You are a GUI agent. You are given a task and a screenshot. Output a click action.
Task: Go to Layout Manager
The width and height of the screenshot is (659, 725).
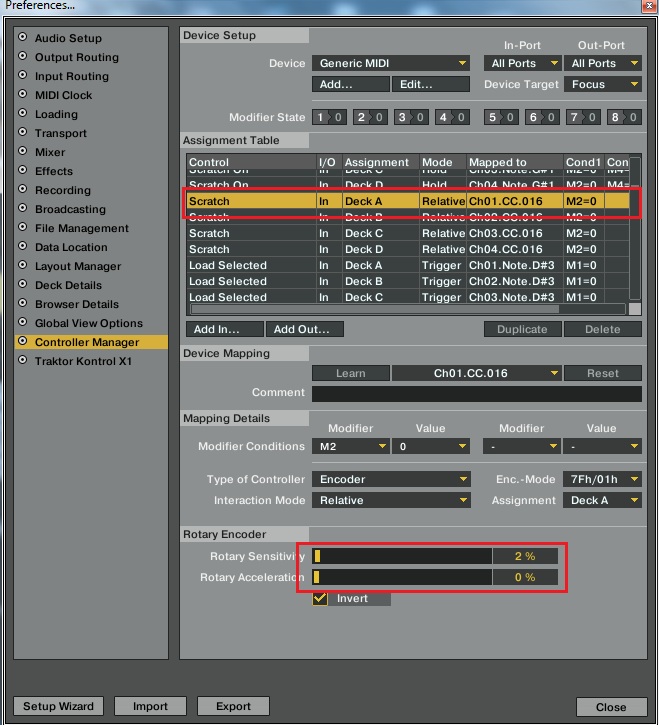(x=78, y=265)
